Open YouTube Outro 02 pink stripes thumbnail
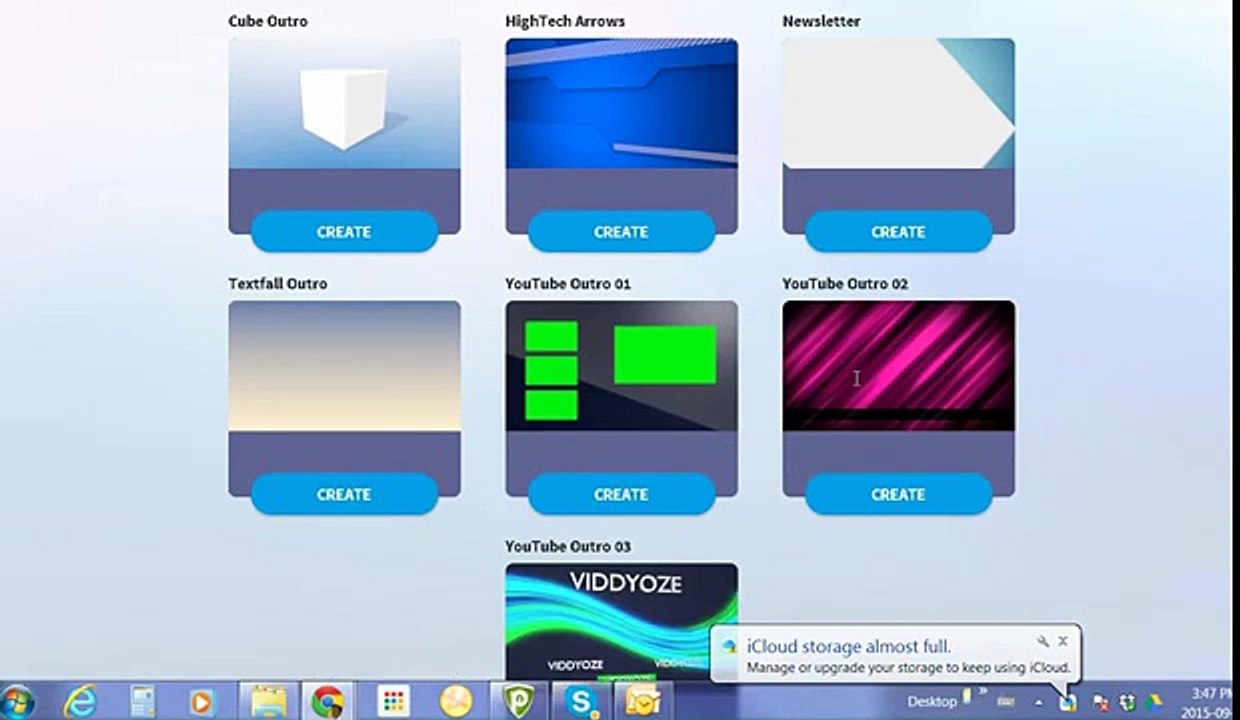Screen dimensions: 1240x720 pos(898,366)
